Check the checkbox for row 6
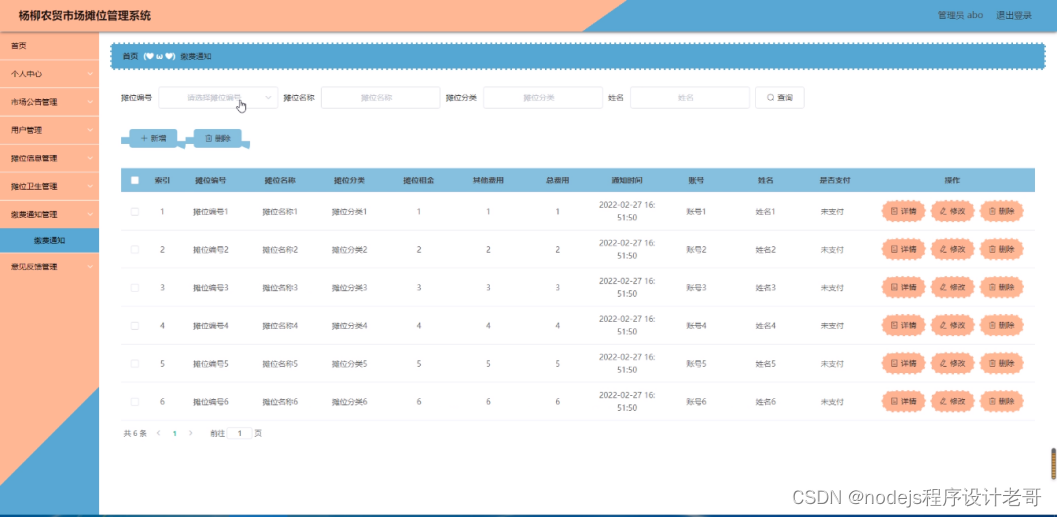This screenshot has width=1057, height=517. (x=135, y=402)
